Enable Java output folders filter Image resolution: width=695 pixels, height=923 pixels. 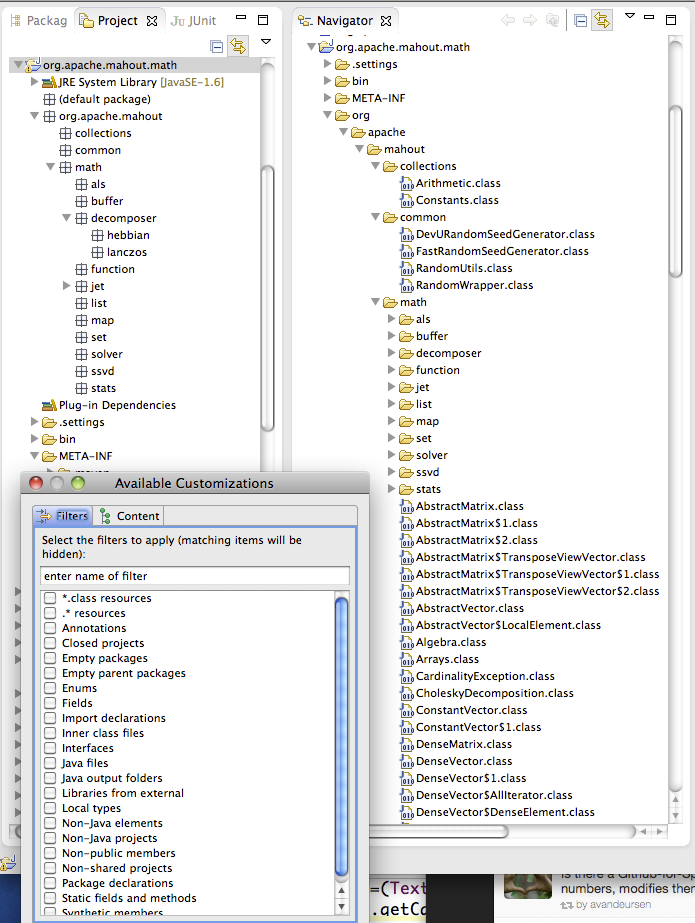point(51,778)
